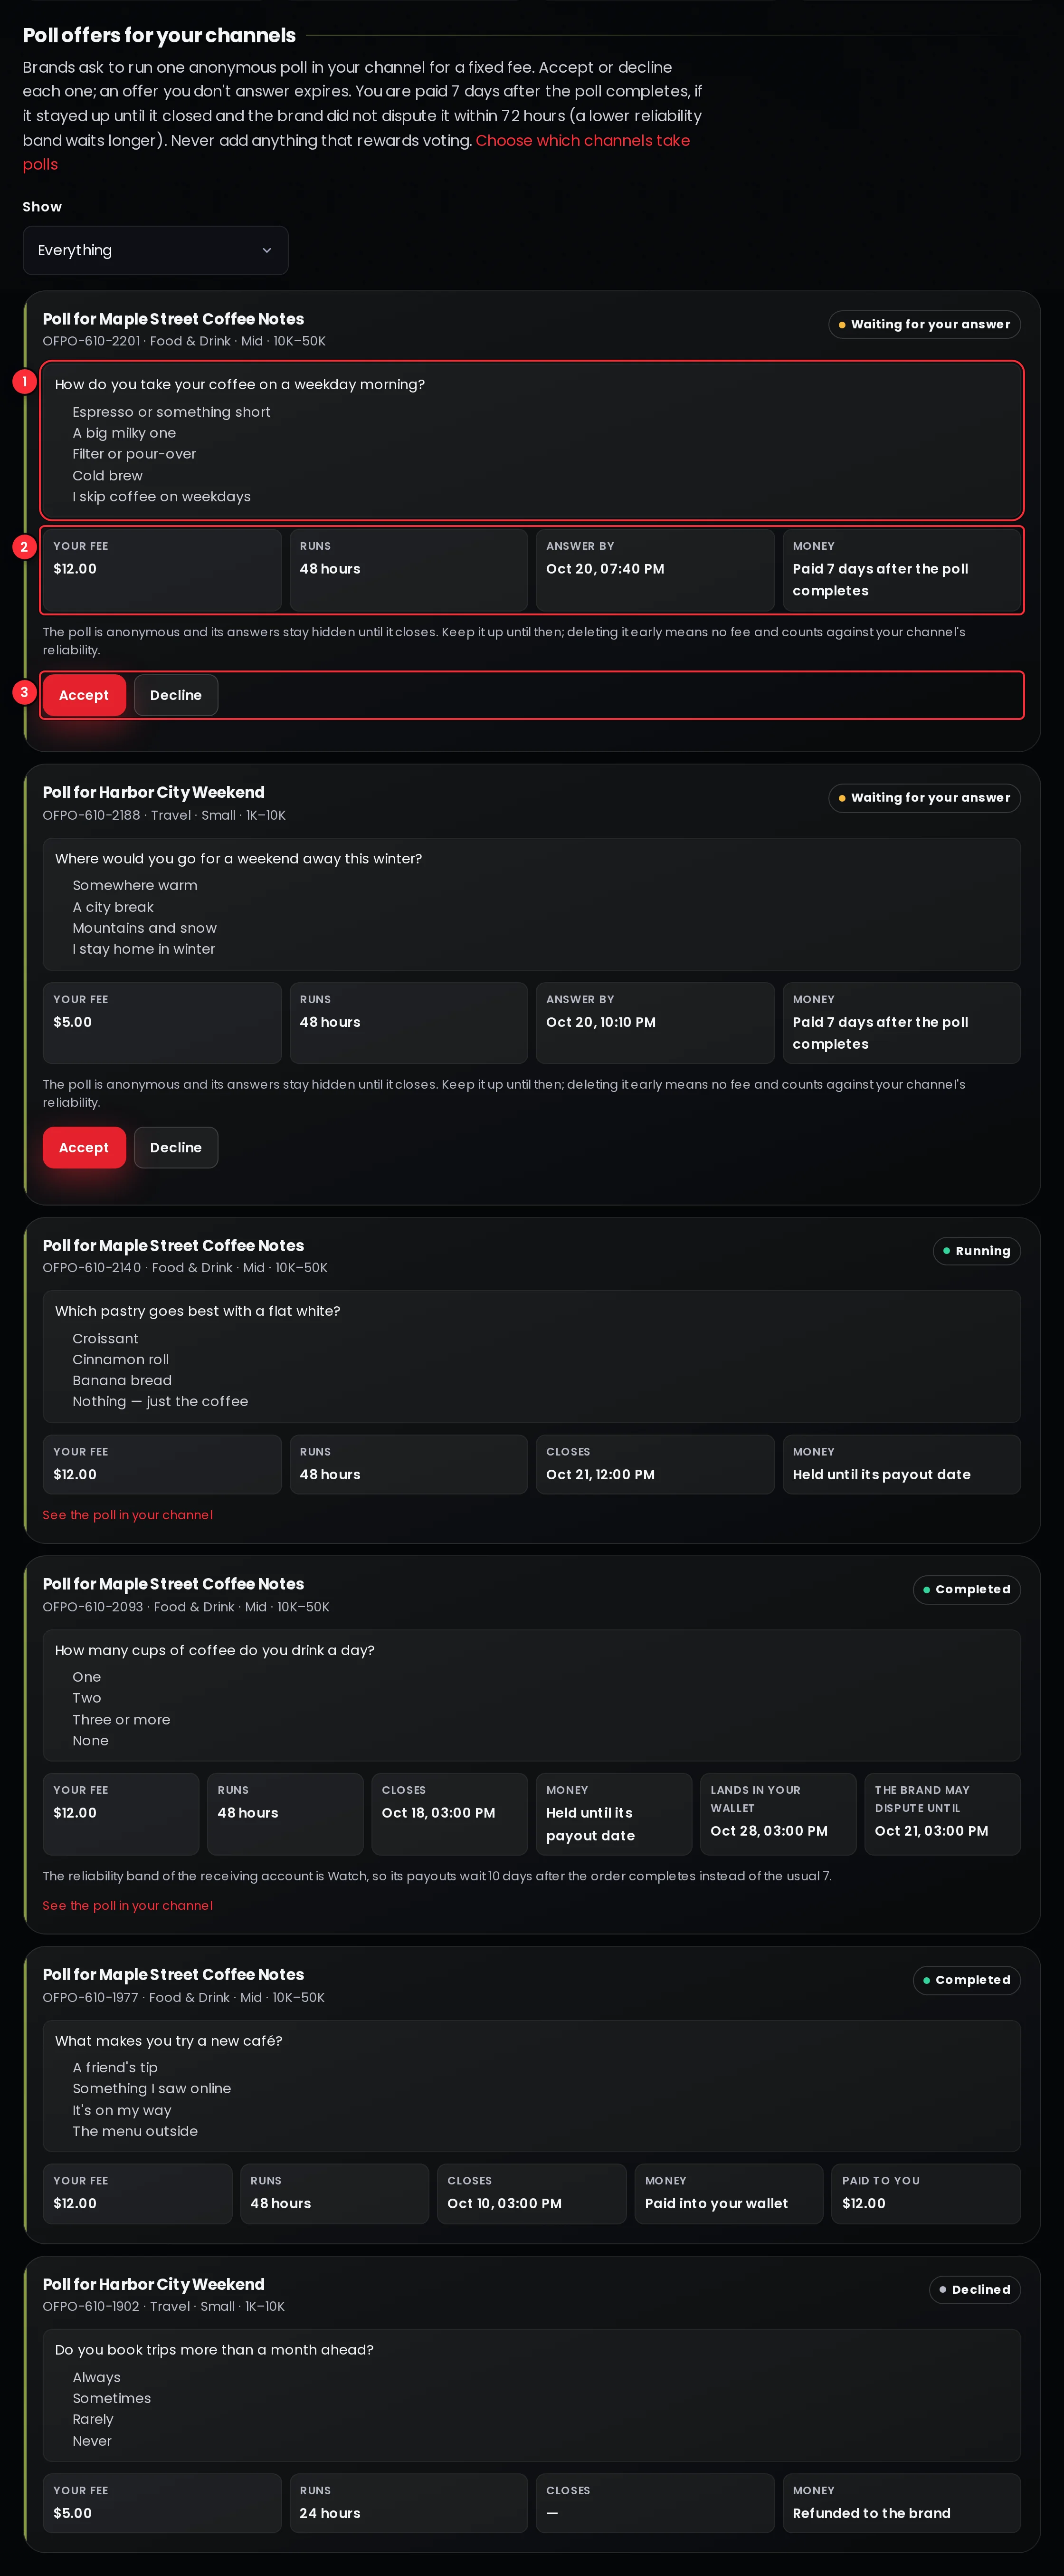The height and width of the screenshot is (2576, 1064).
Task: Click the 'Waiting for your answer' badge on OFPO-610-2188
Action: coord(924,797)
